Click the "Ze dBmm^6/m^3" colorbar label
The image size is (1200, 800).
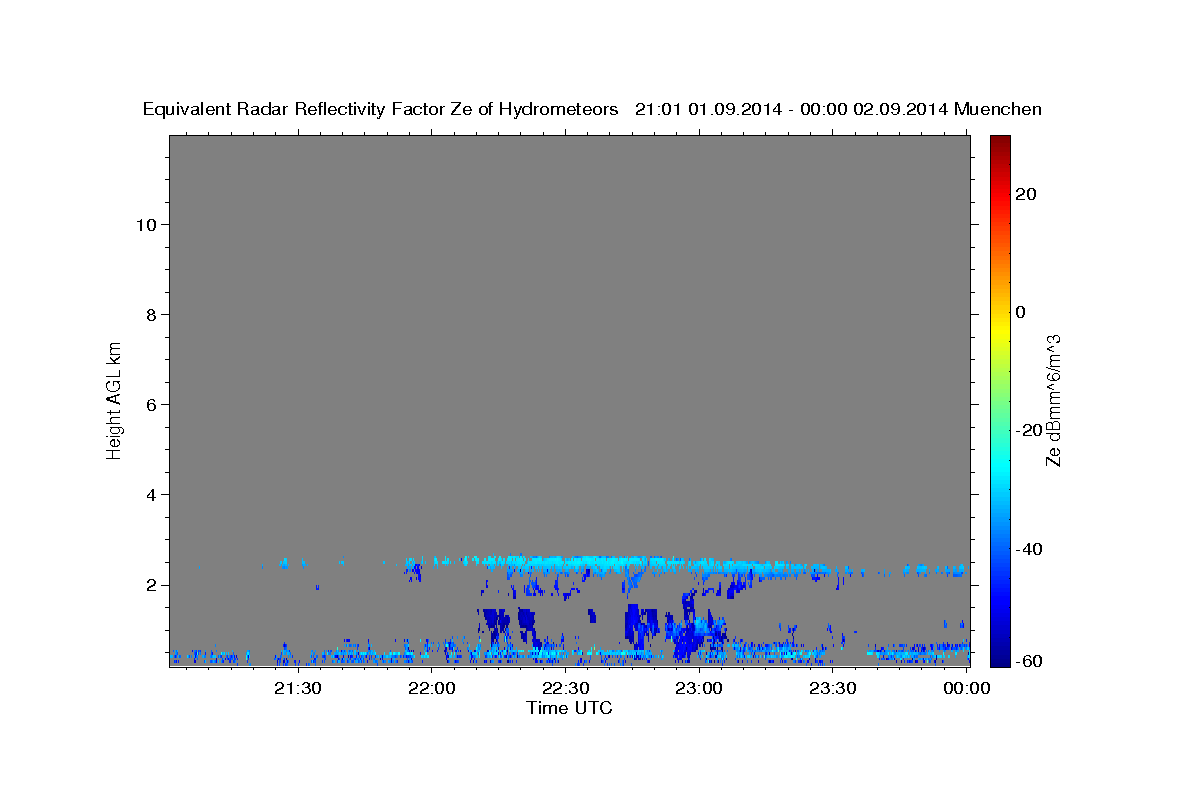1052,400
